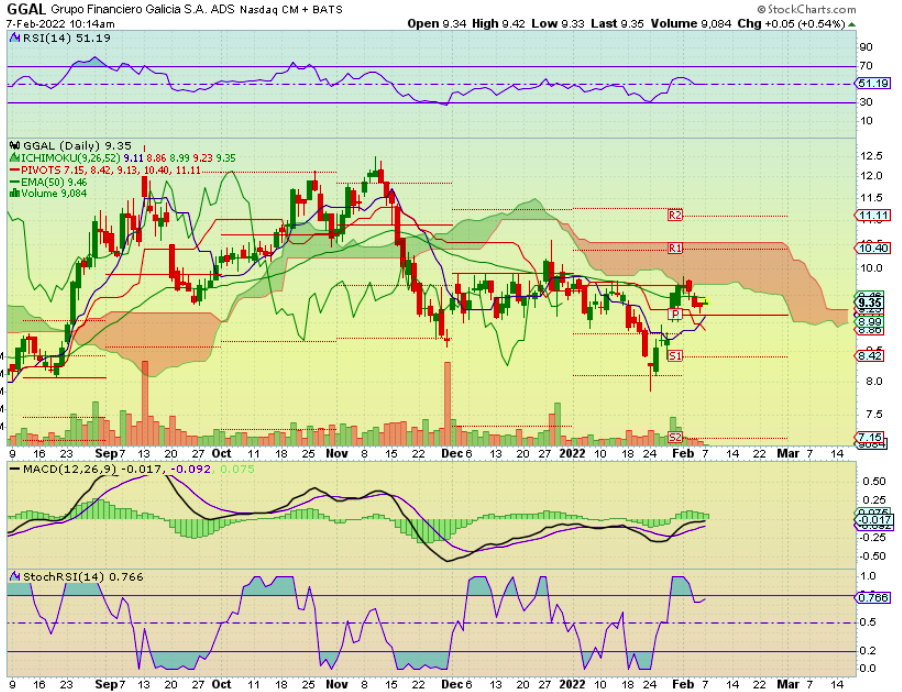This screenshot has height=692, width=902.
Task: Click the MACD(12,26,9) legend icon
Action: (12, 471)
